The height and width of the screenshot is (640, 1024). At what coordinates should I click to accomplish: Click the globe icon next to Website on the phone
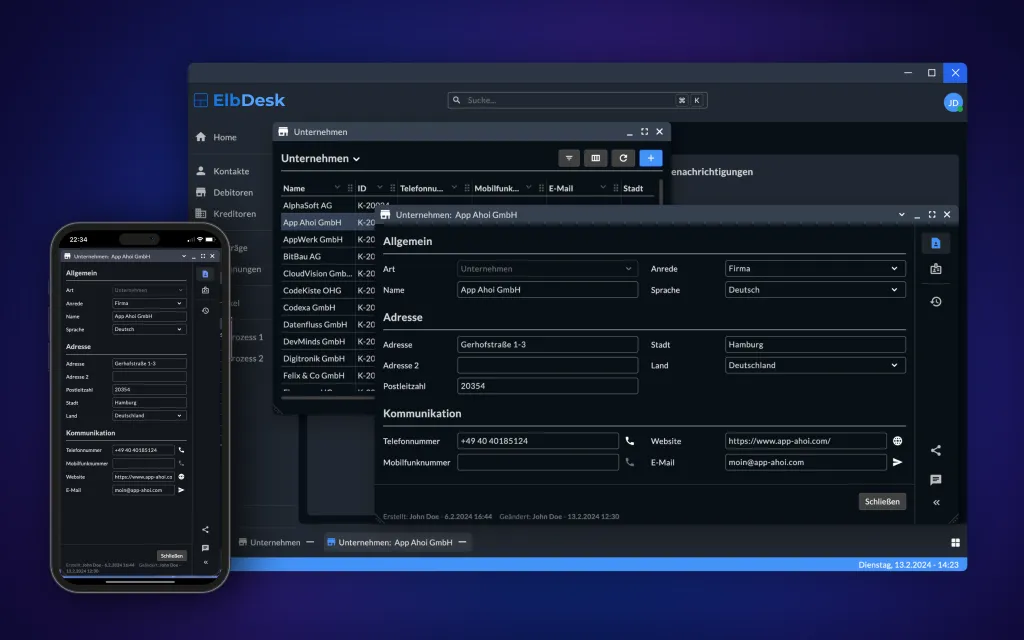(x=182, y=477)
